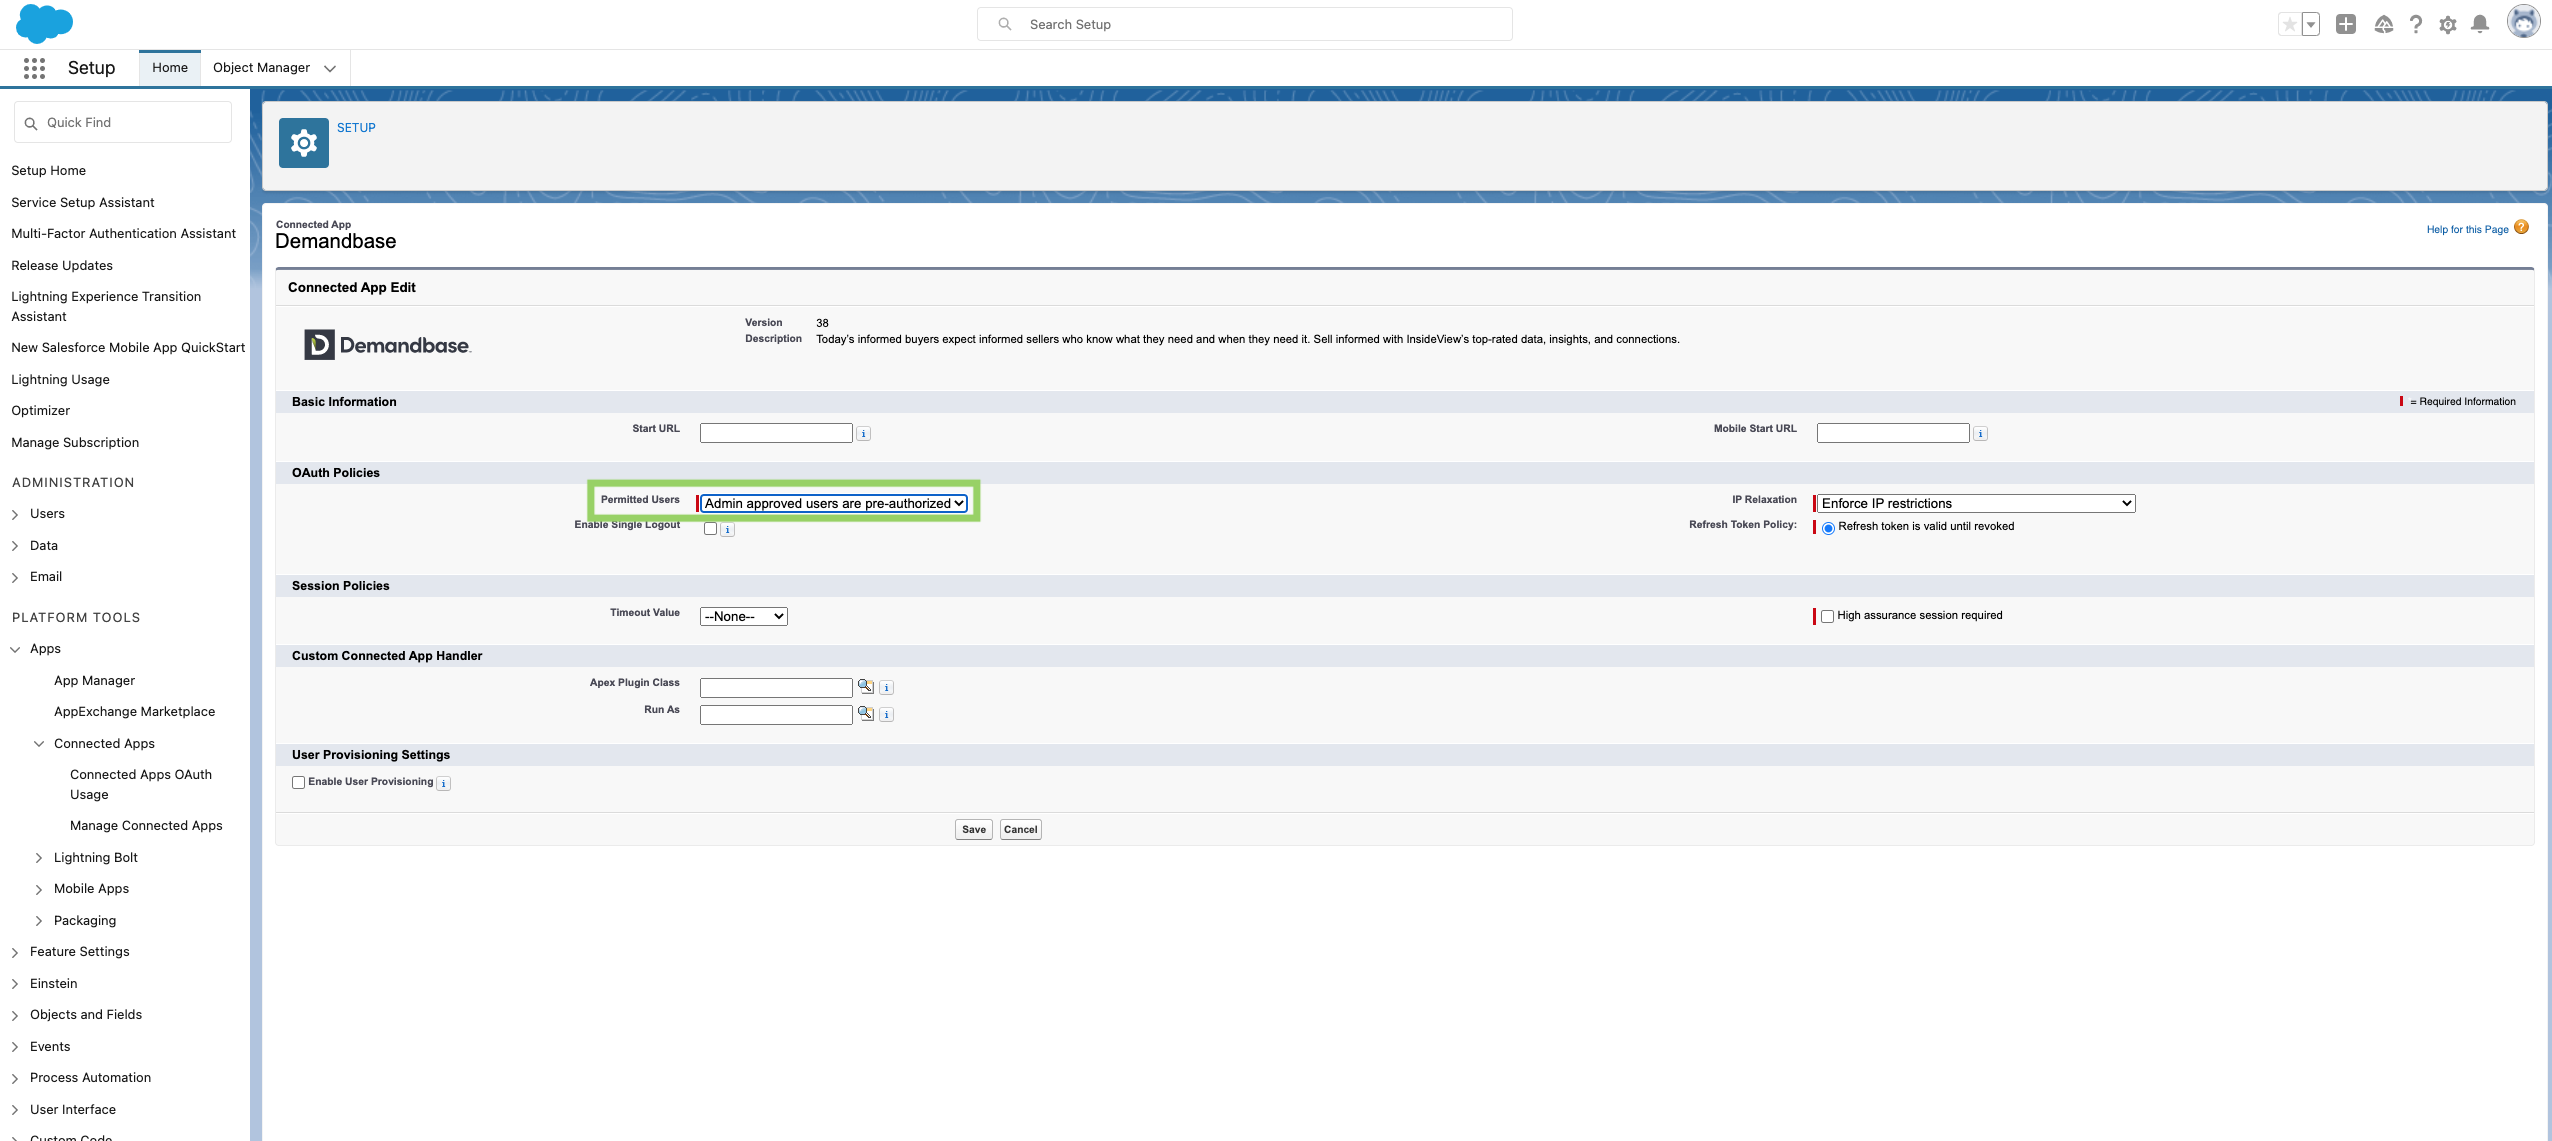Click the search magnifier in Search Setup
This screenshot has height=1141, width=2552.
pyautogui.click(x=1005, y=24)
